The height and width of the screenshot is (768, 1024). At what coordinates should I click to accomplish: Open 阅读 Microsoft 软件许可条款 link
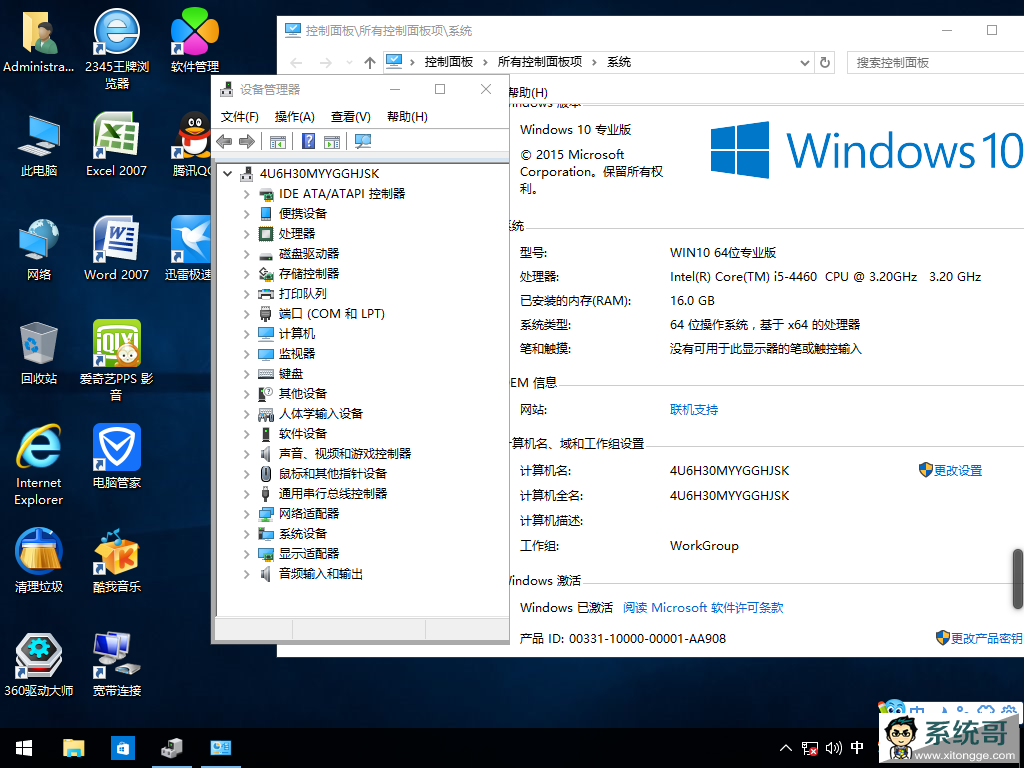point(703,607)
